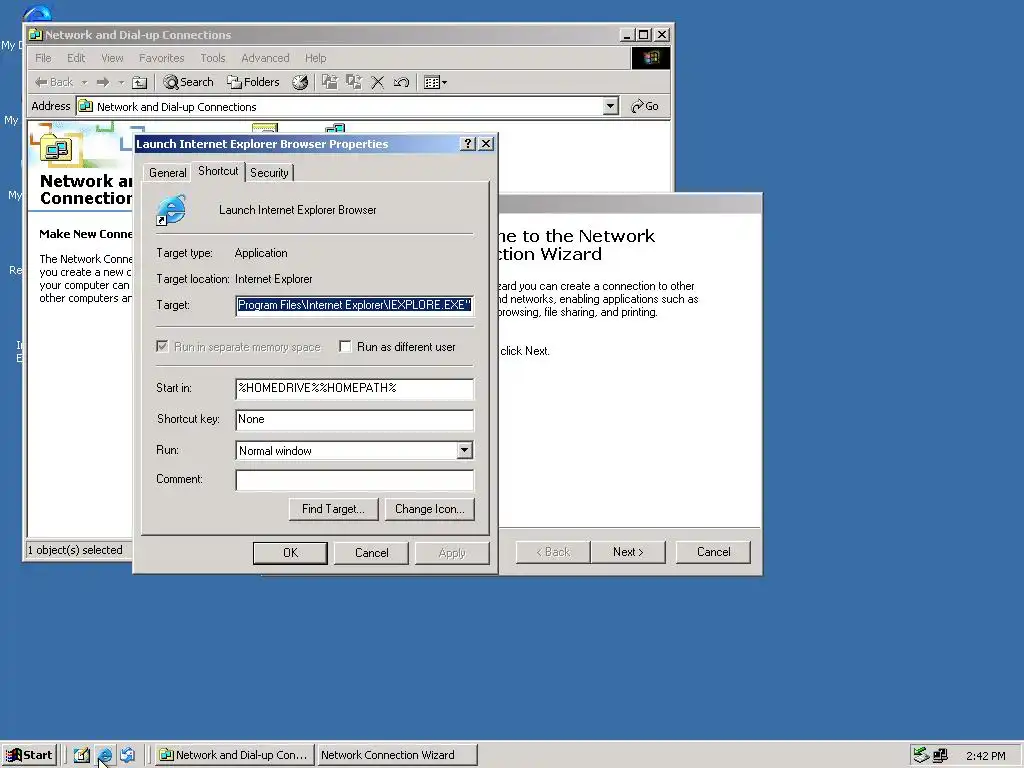
Task: Open the Help menu
Action: click(x=315, y=58)
